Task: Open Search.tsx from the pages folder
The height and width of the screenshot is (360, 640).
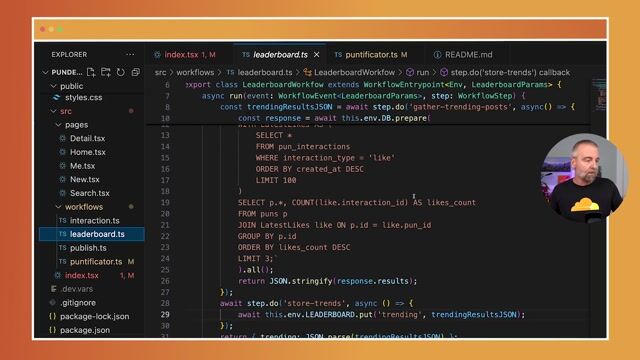Action: [89, 193]
